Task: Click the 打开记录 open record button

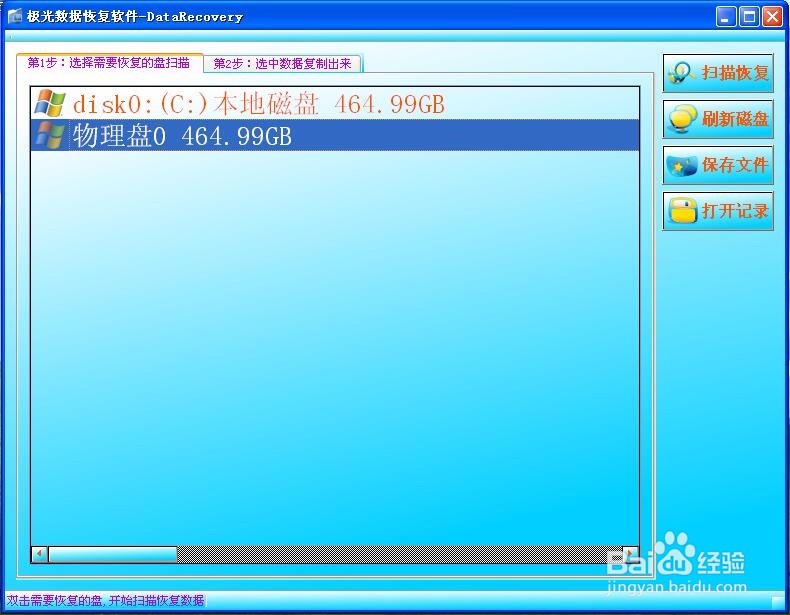Action: (x=718, y=211)
